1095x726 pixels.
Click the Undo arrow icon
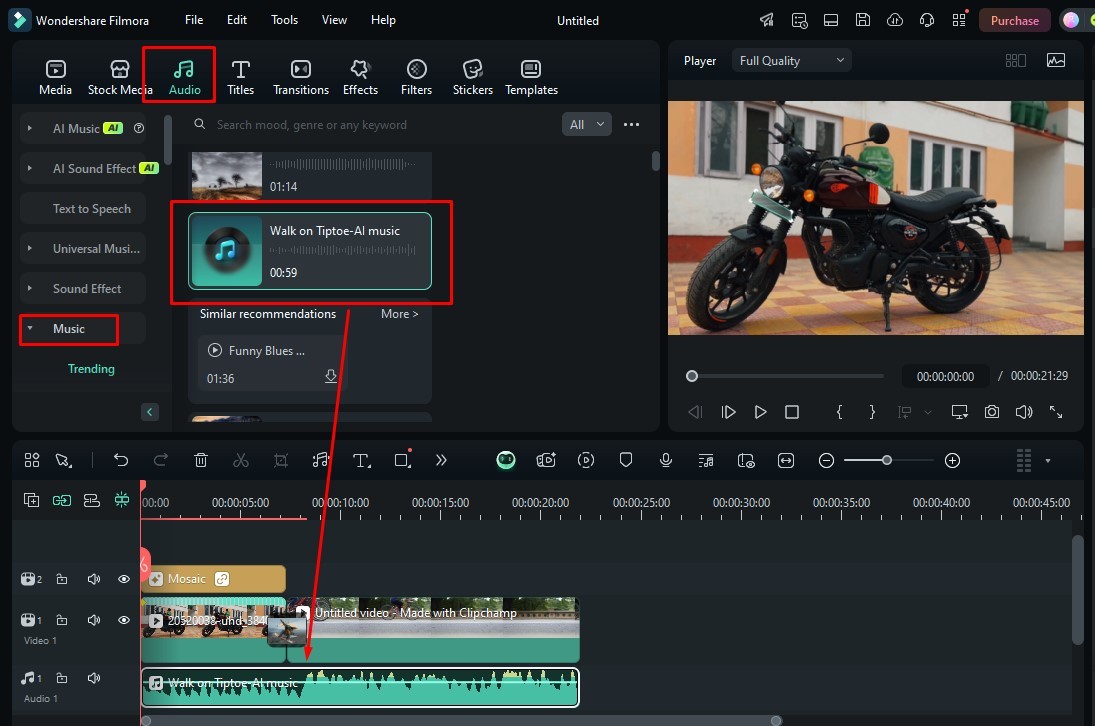point(121,460)
